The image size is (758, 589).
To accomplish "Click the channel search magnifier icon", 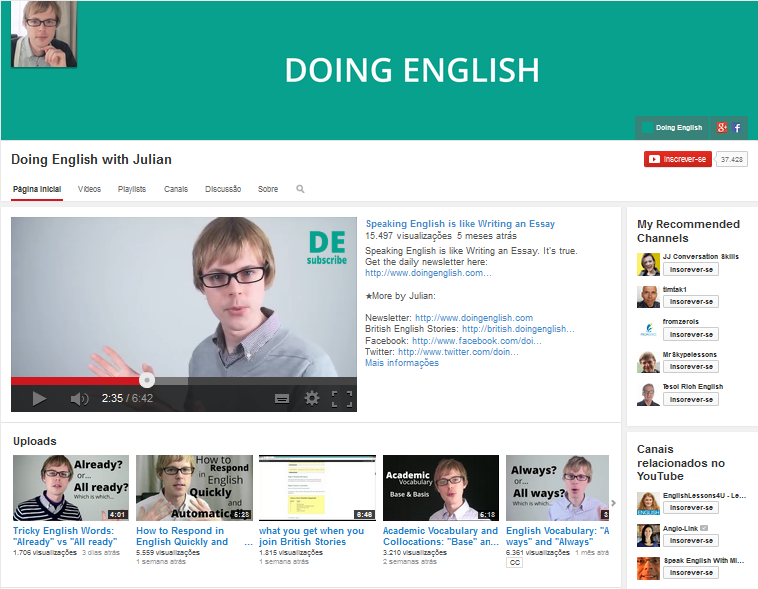I will coord(300,189).
